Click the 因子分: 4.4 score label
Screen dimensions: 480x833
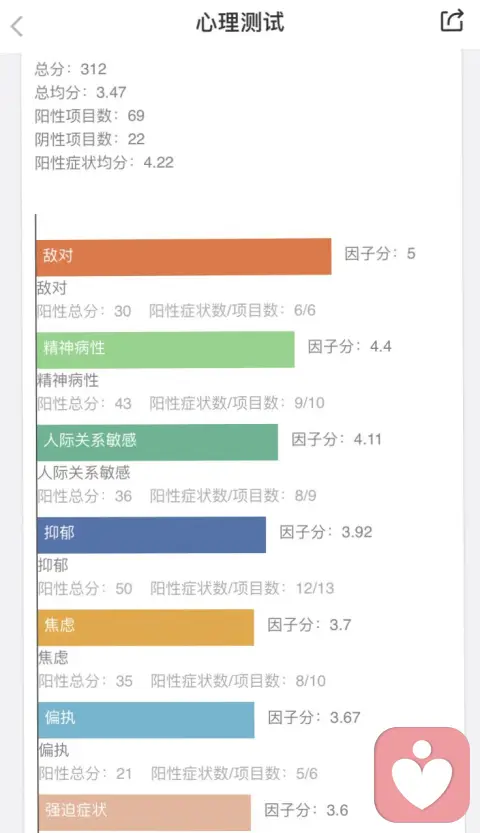point(349,346)
